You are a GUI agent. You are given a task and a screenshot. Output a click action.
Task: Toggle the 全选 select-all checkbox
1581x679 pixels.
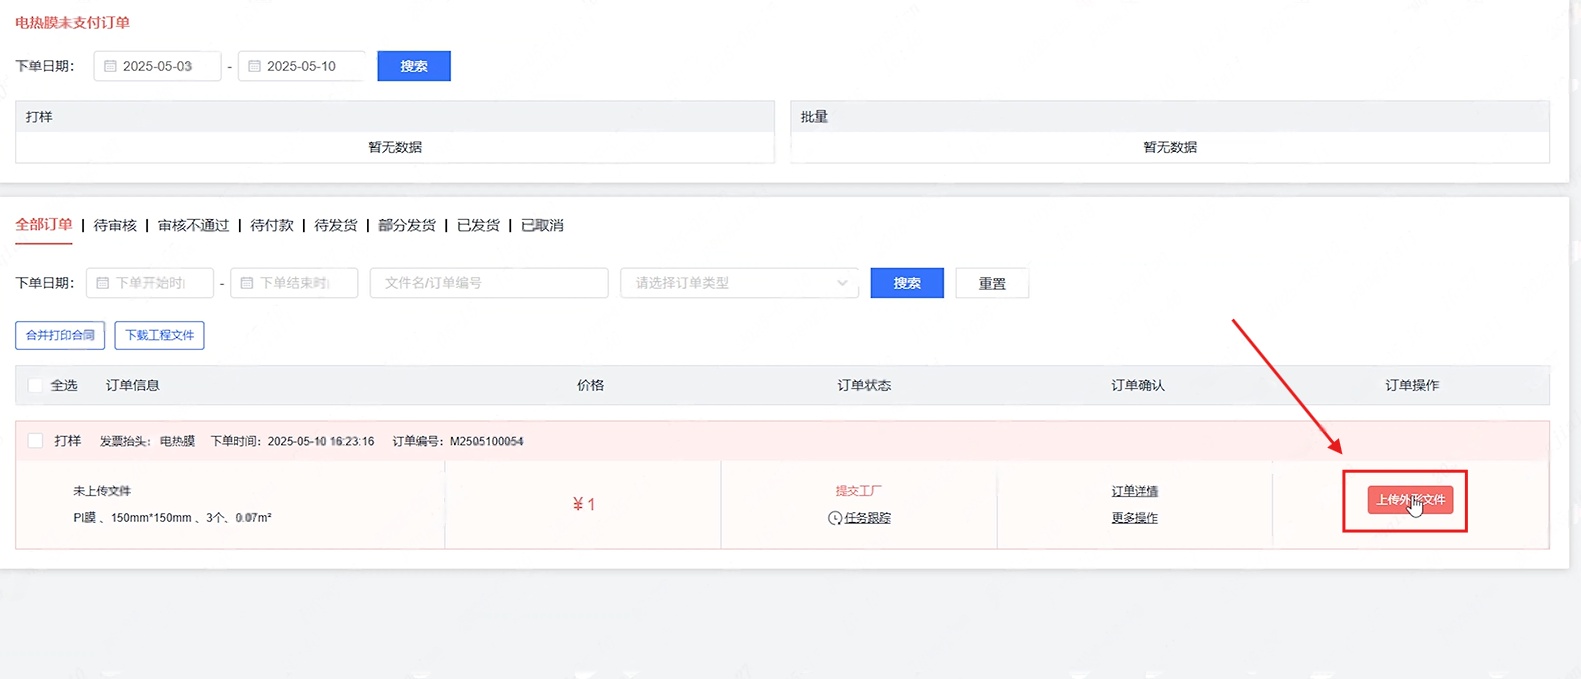coord(35,385)
